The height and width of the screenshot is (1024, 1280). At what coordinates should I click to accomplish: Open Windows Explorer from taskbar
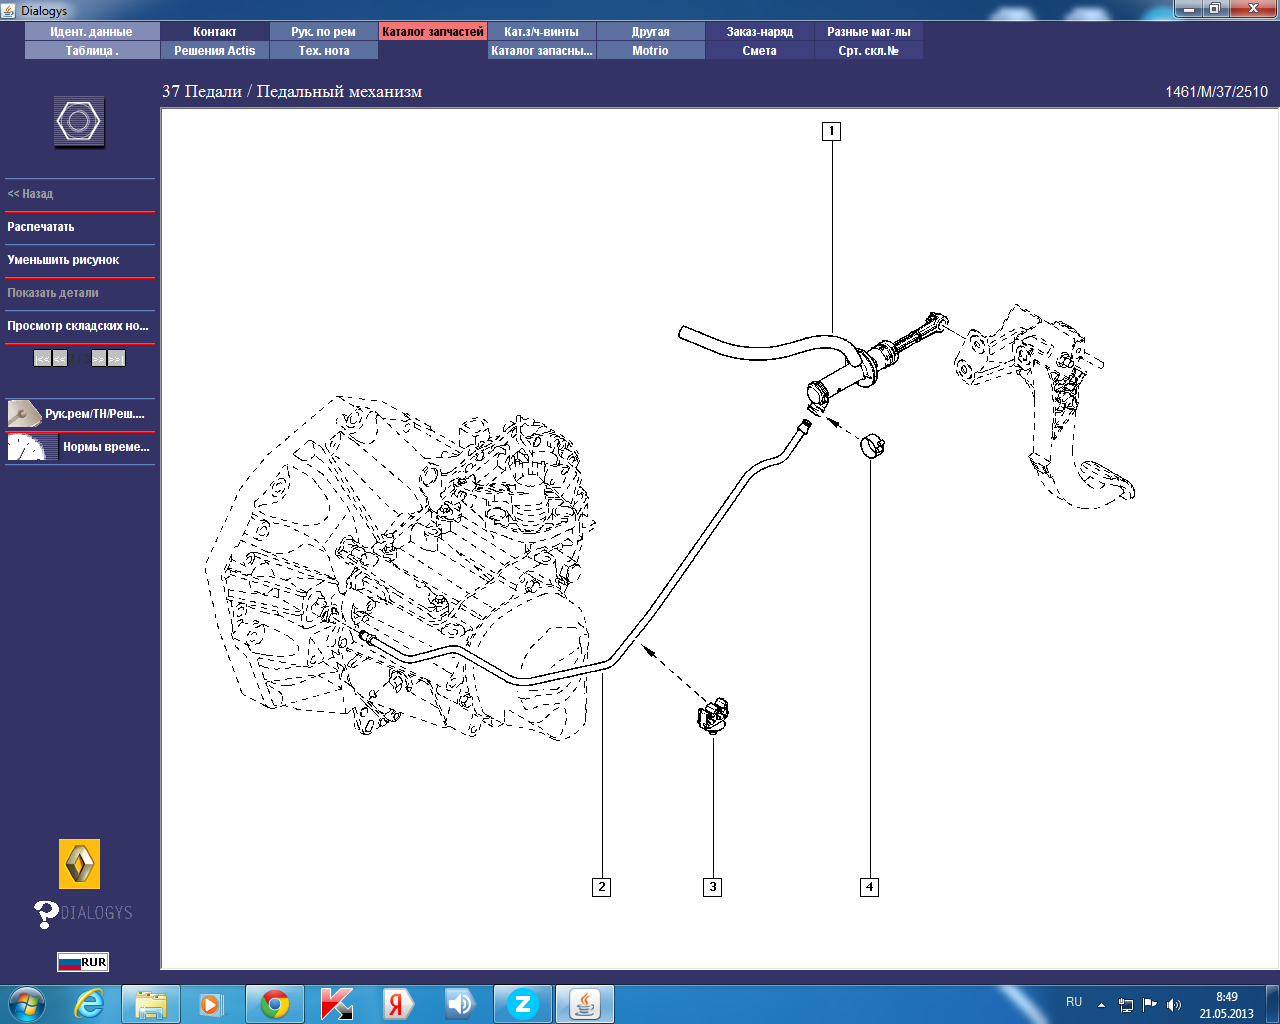pyautogui.click(x=151, y=1004)
